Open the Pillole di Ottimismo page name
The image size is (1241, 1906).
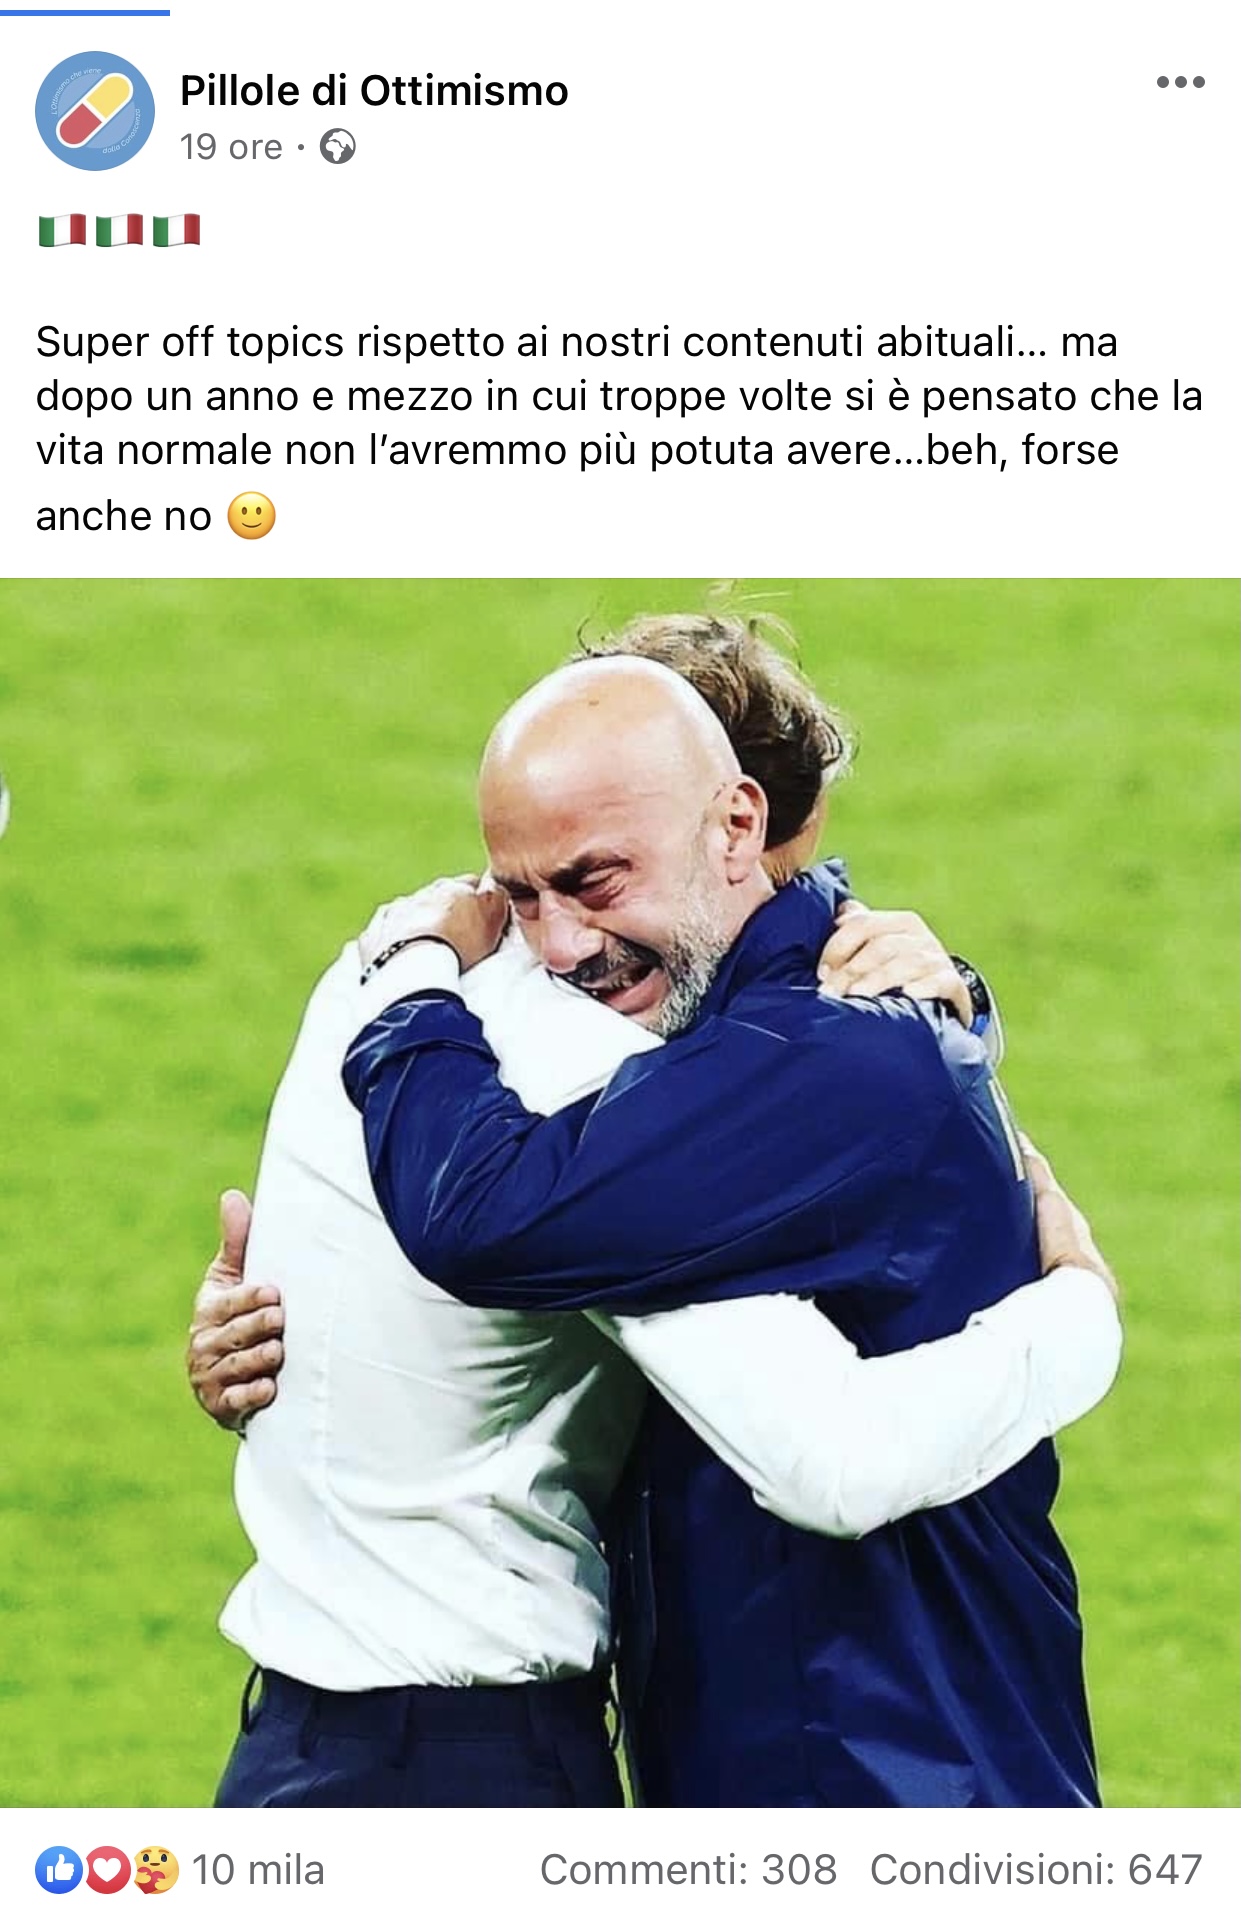tap(374, 91)
